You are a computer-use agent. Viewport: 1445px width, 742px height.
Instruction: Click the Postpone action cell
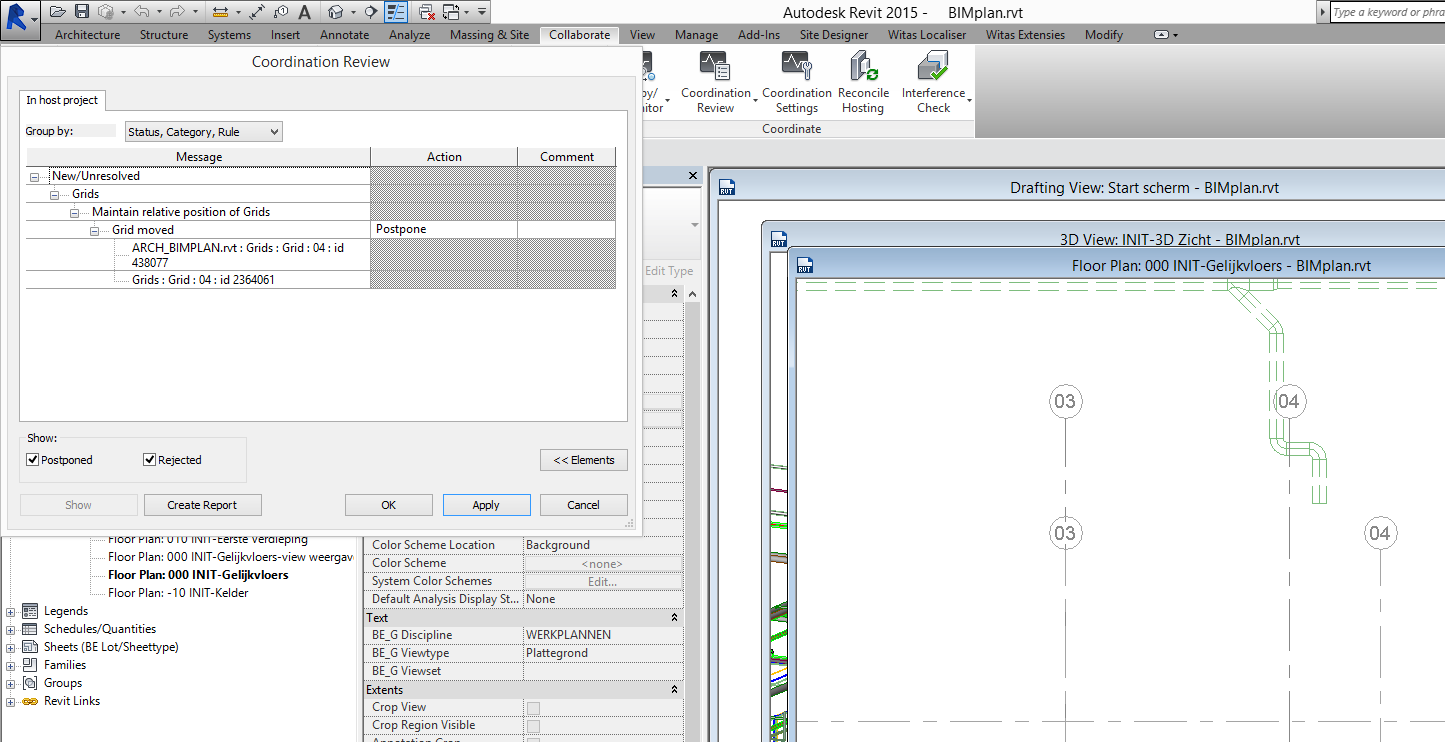click(444, 230)
